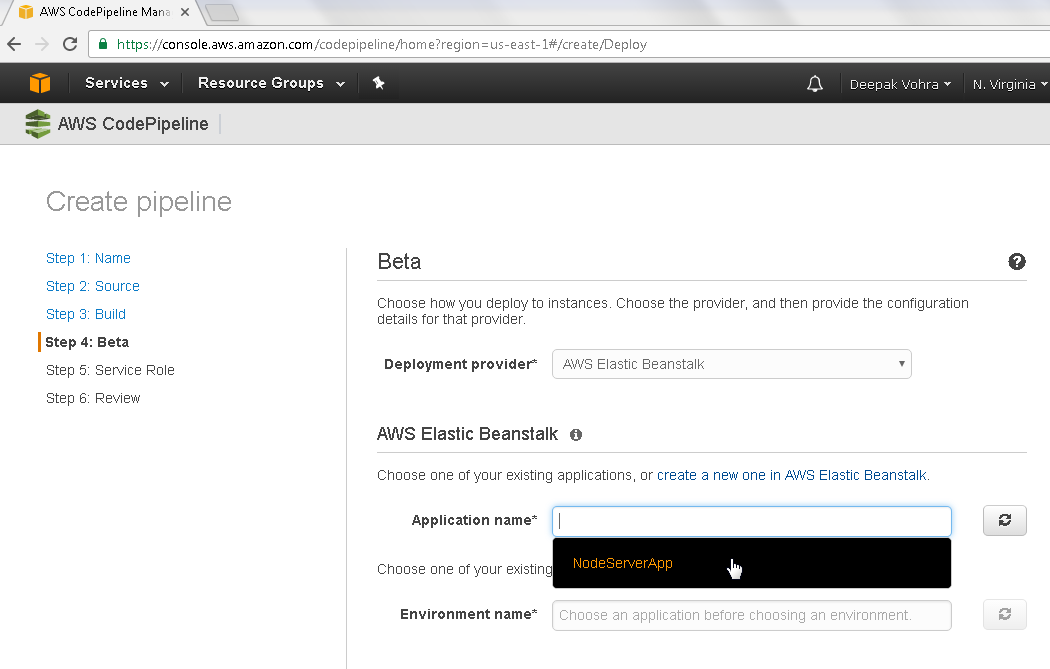Open the Beta help question mark icon

[1017, 262]
